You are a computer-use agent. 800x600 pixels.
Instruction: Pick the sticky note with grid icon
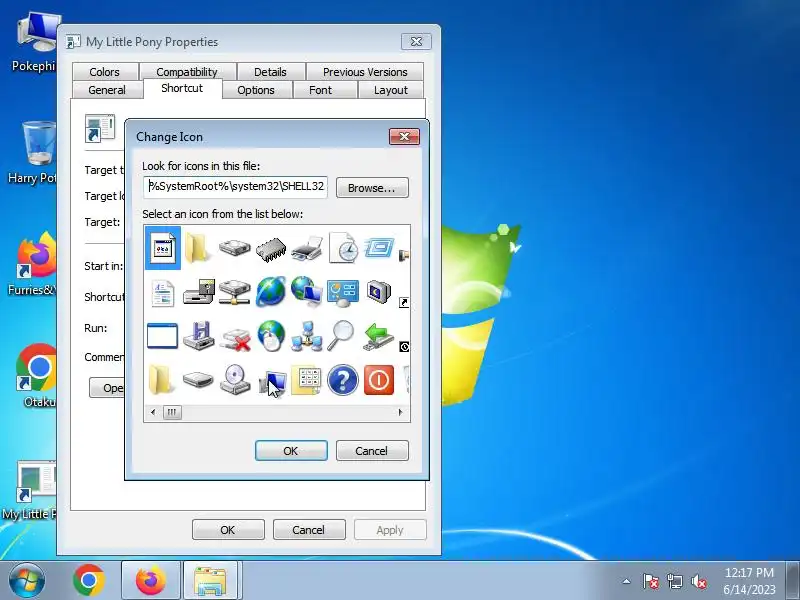[x=306, y=380]
